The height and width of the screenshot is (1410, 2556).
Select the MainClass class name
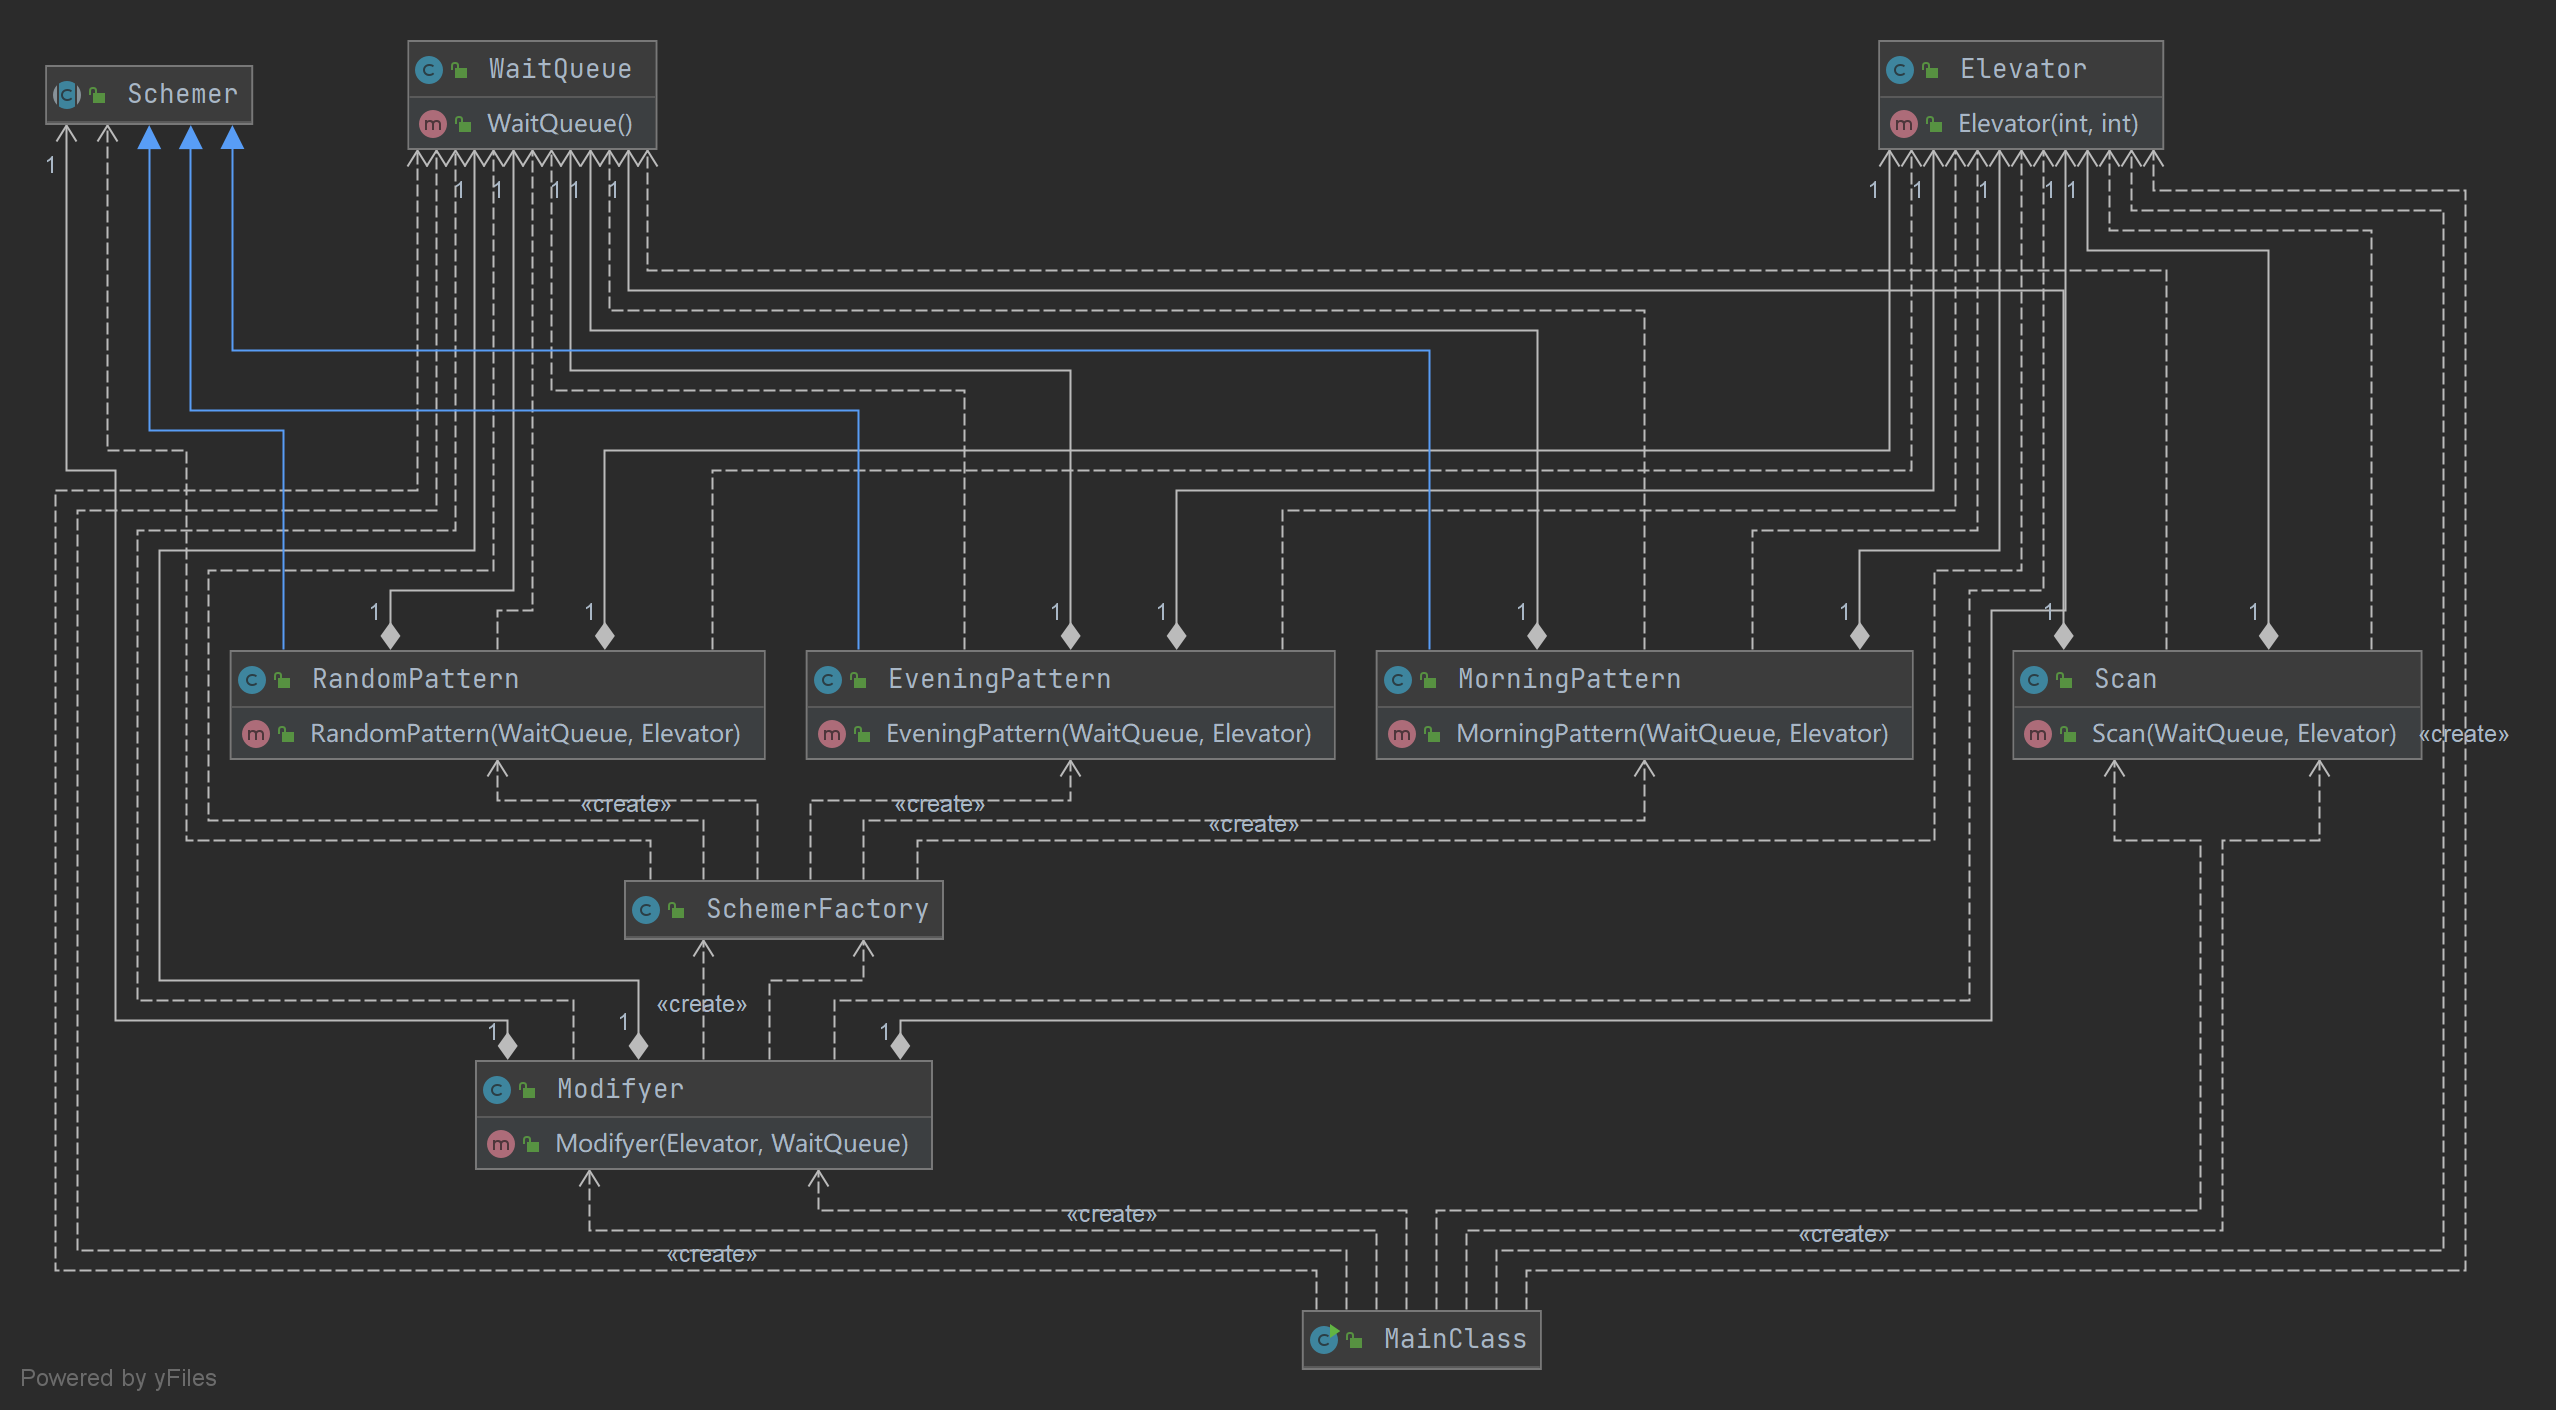[1456, 1339]
